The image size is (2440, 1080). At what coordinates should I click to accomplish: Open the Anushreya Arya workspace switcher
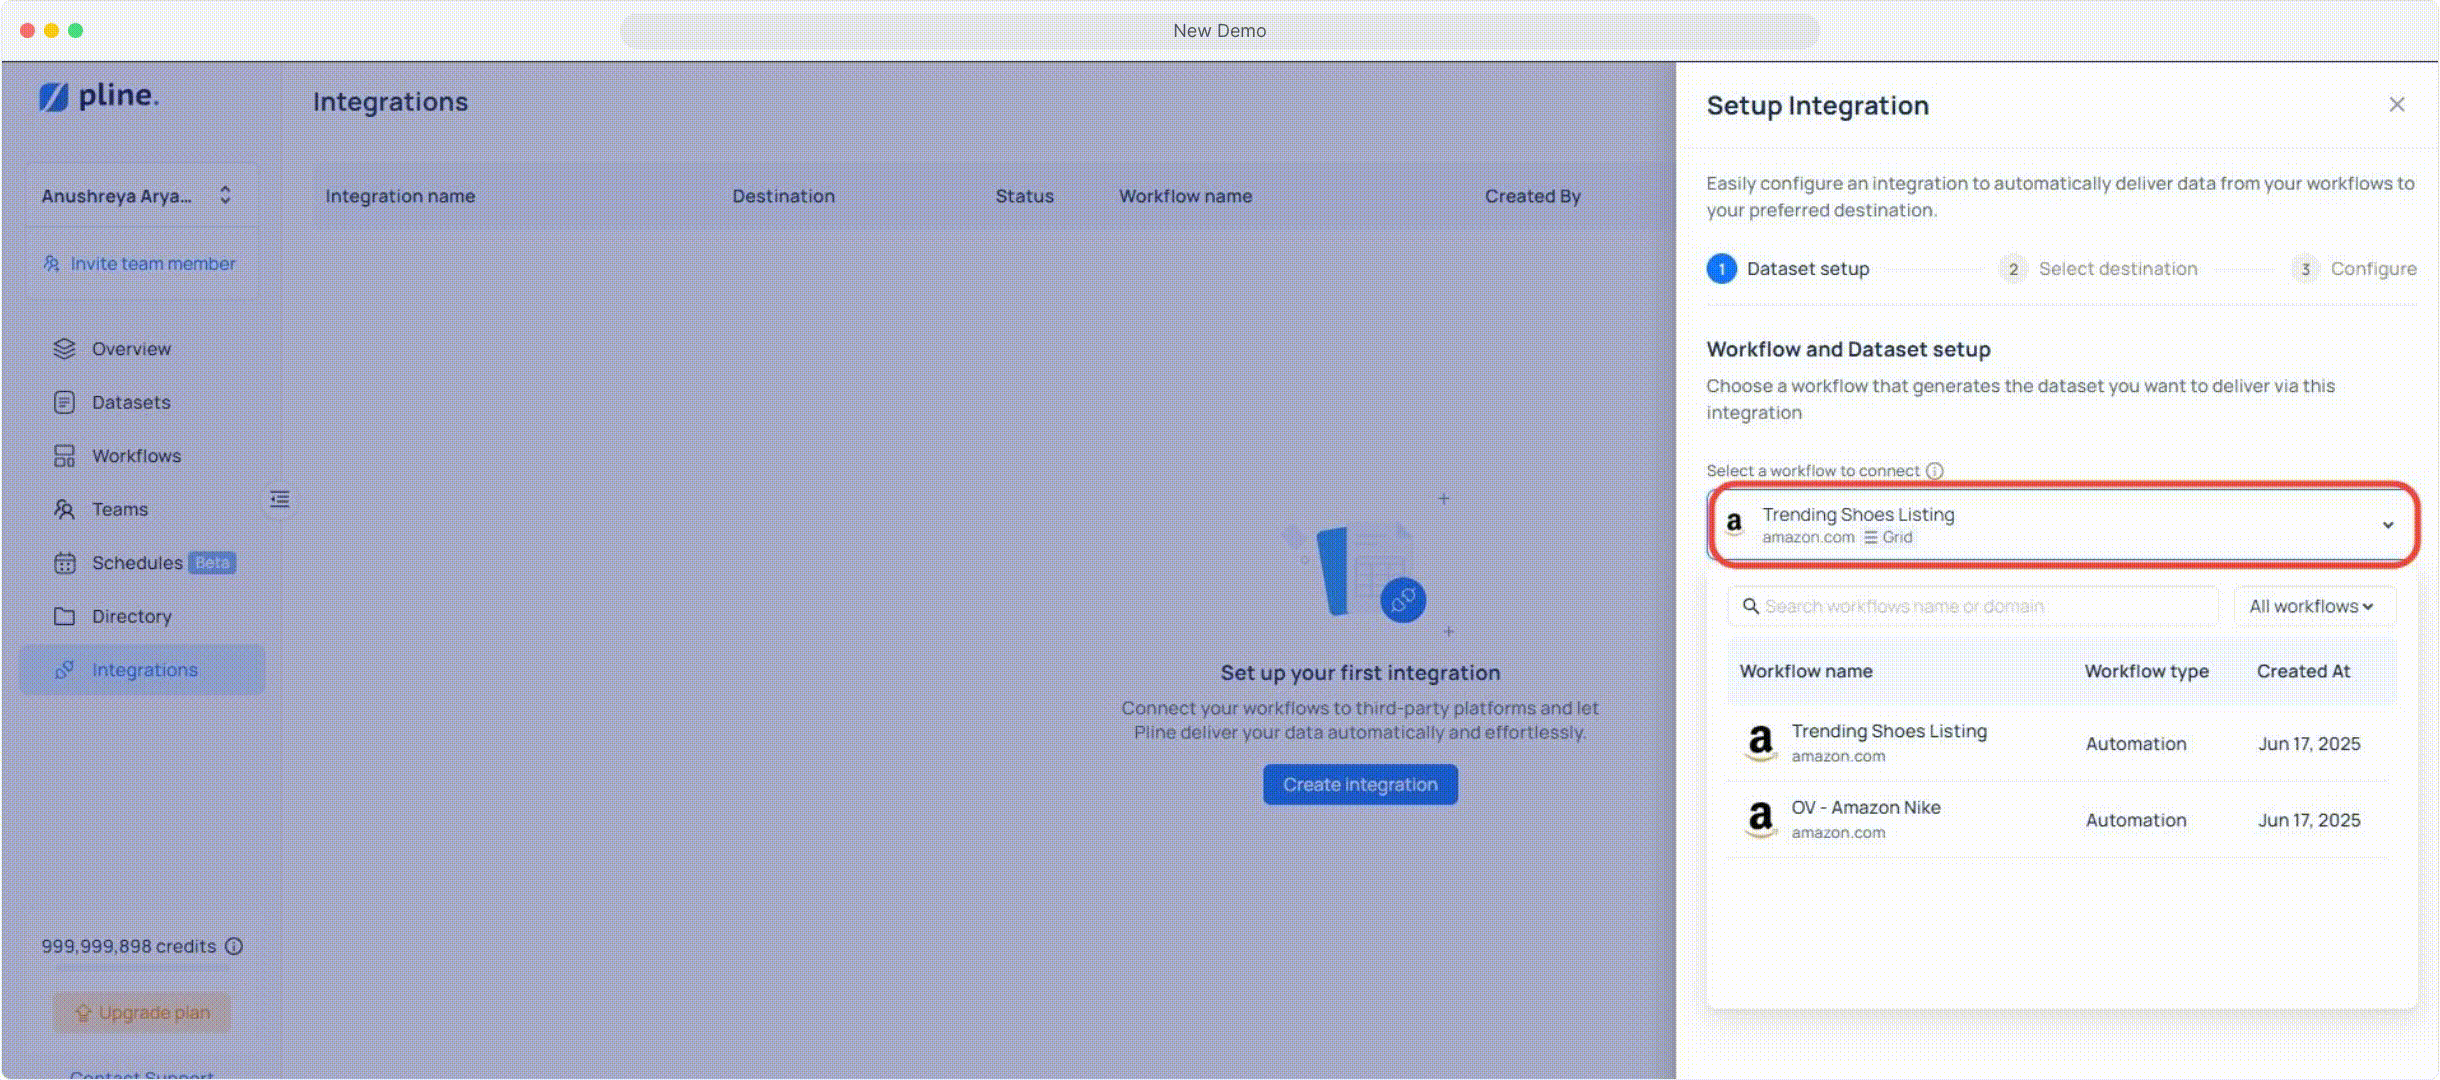(141, 196)
